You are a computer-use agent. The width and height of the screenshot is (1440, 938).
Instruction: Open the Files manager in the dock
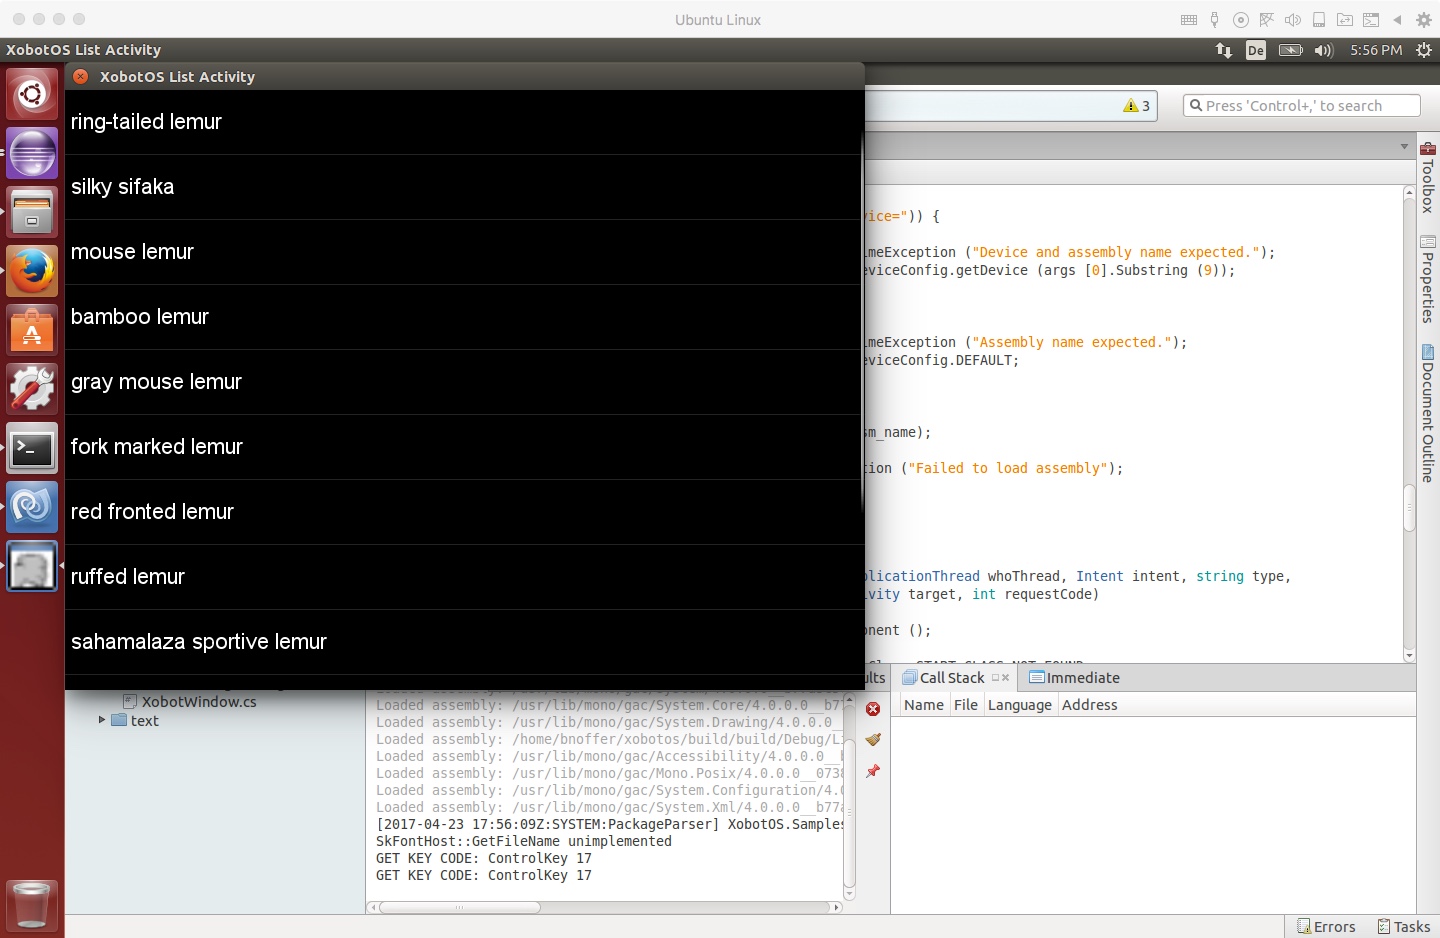pyautogui.click(x=32, y=213)
